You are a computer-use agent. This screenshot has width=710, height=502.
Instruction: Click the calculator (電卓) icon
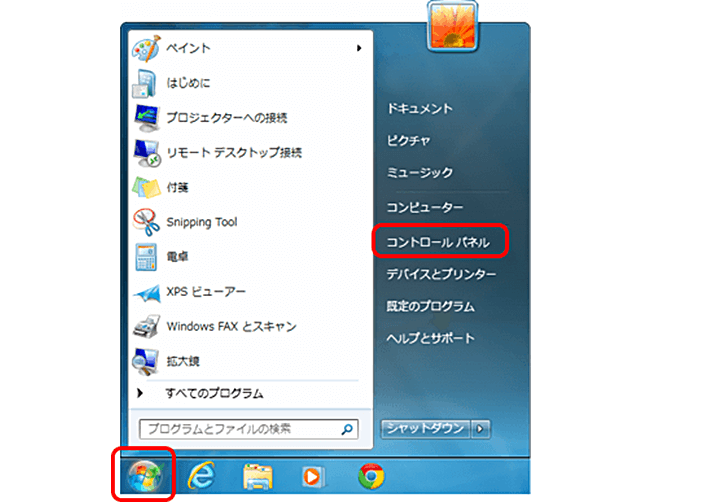(x=147, y=257)
